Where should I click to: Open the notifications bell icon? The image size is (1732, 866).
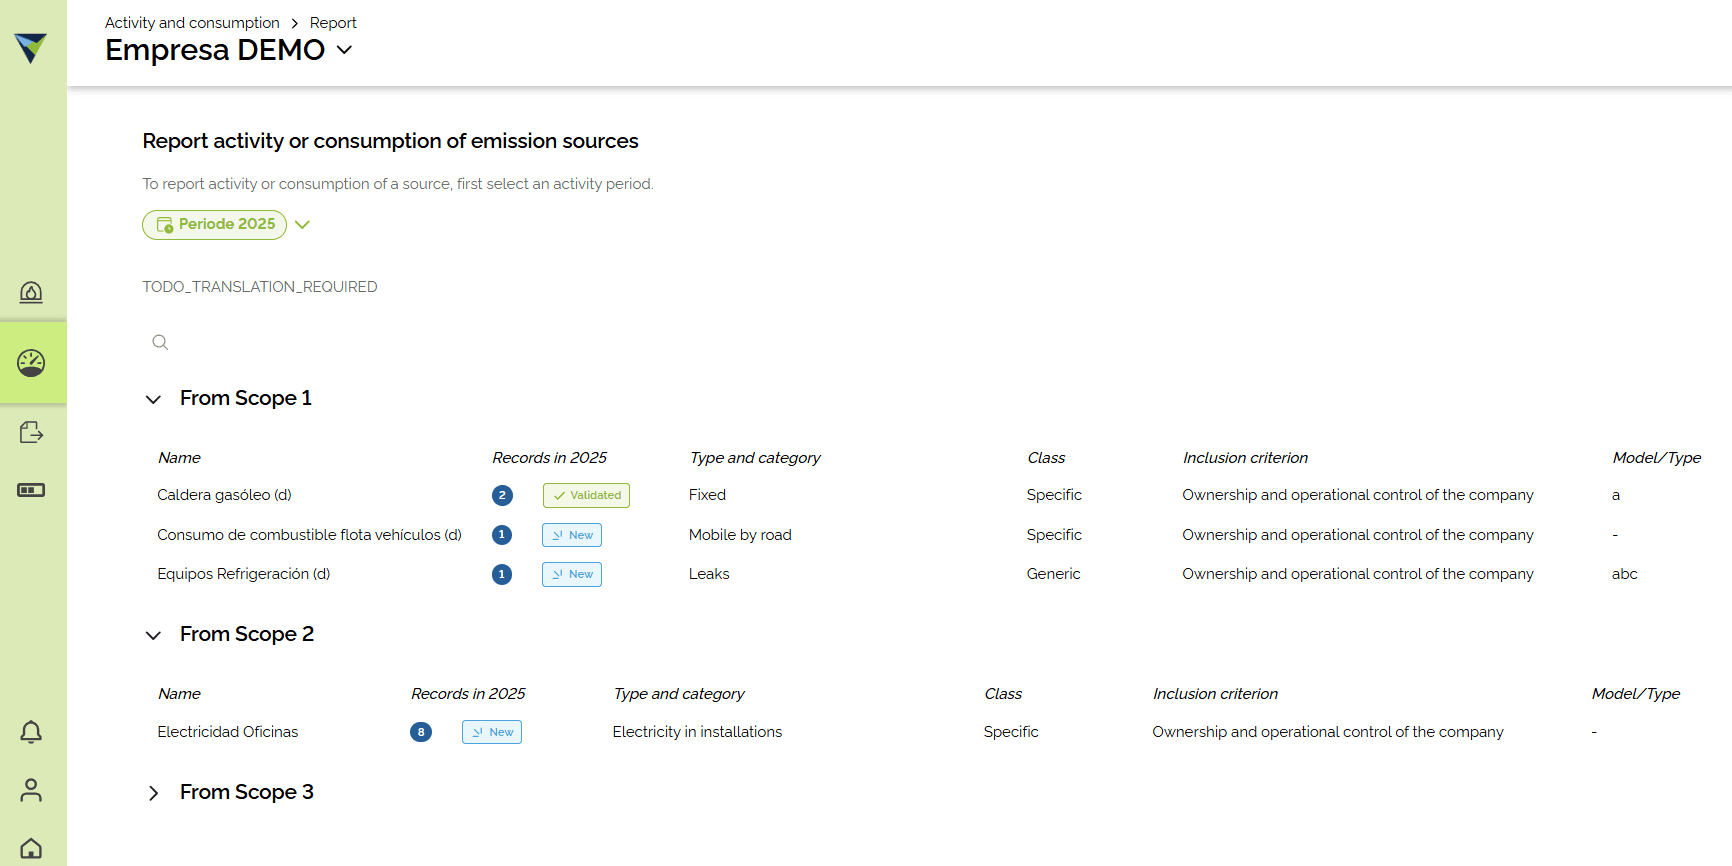tap(31, 732)
